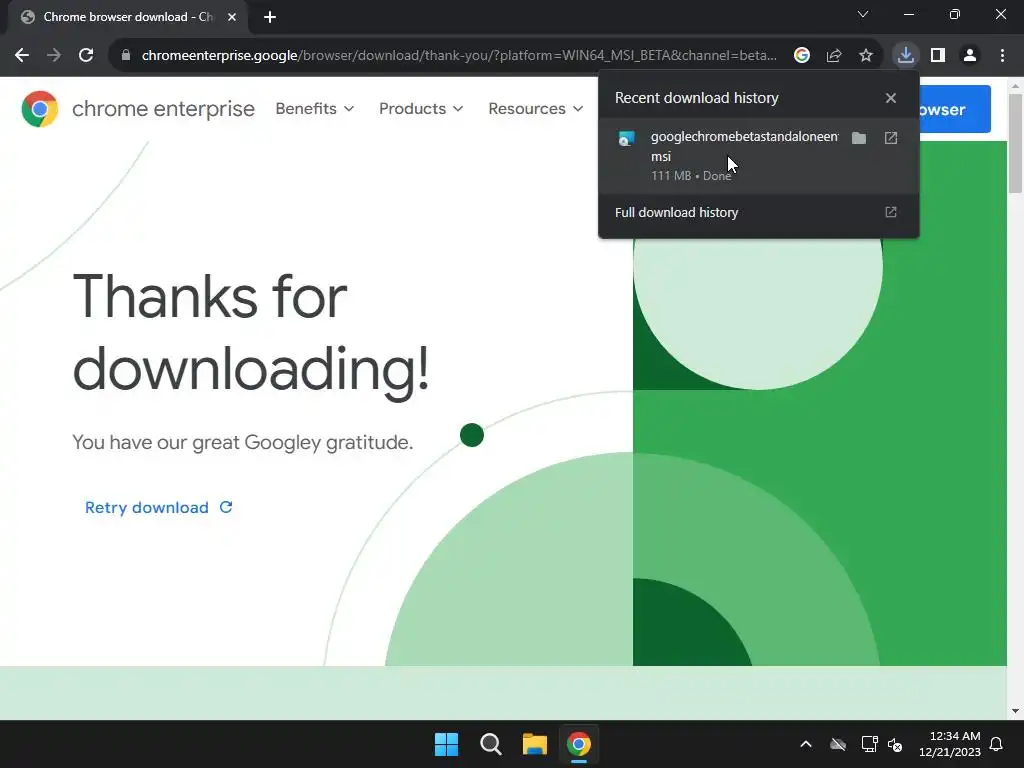The image size is (1024, 768).
Task: Open the notifications bell
Action: point(996,744)
